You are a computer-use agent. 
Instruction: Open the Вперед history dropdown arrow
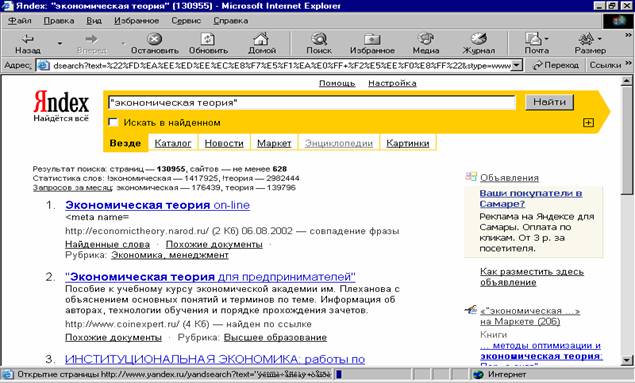(123, 43)
